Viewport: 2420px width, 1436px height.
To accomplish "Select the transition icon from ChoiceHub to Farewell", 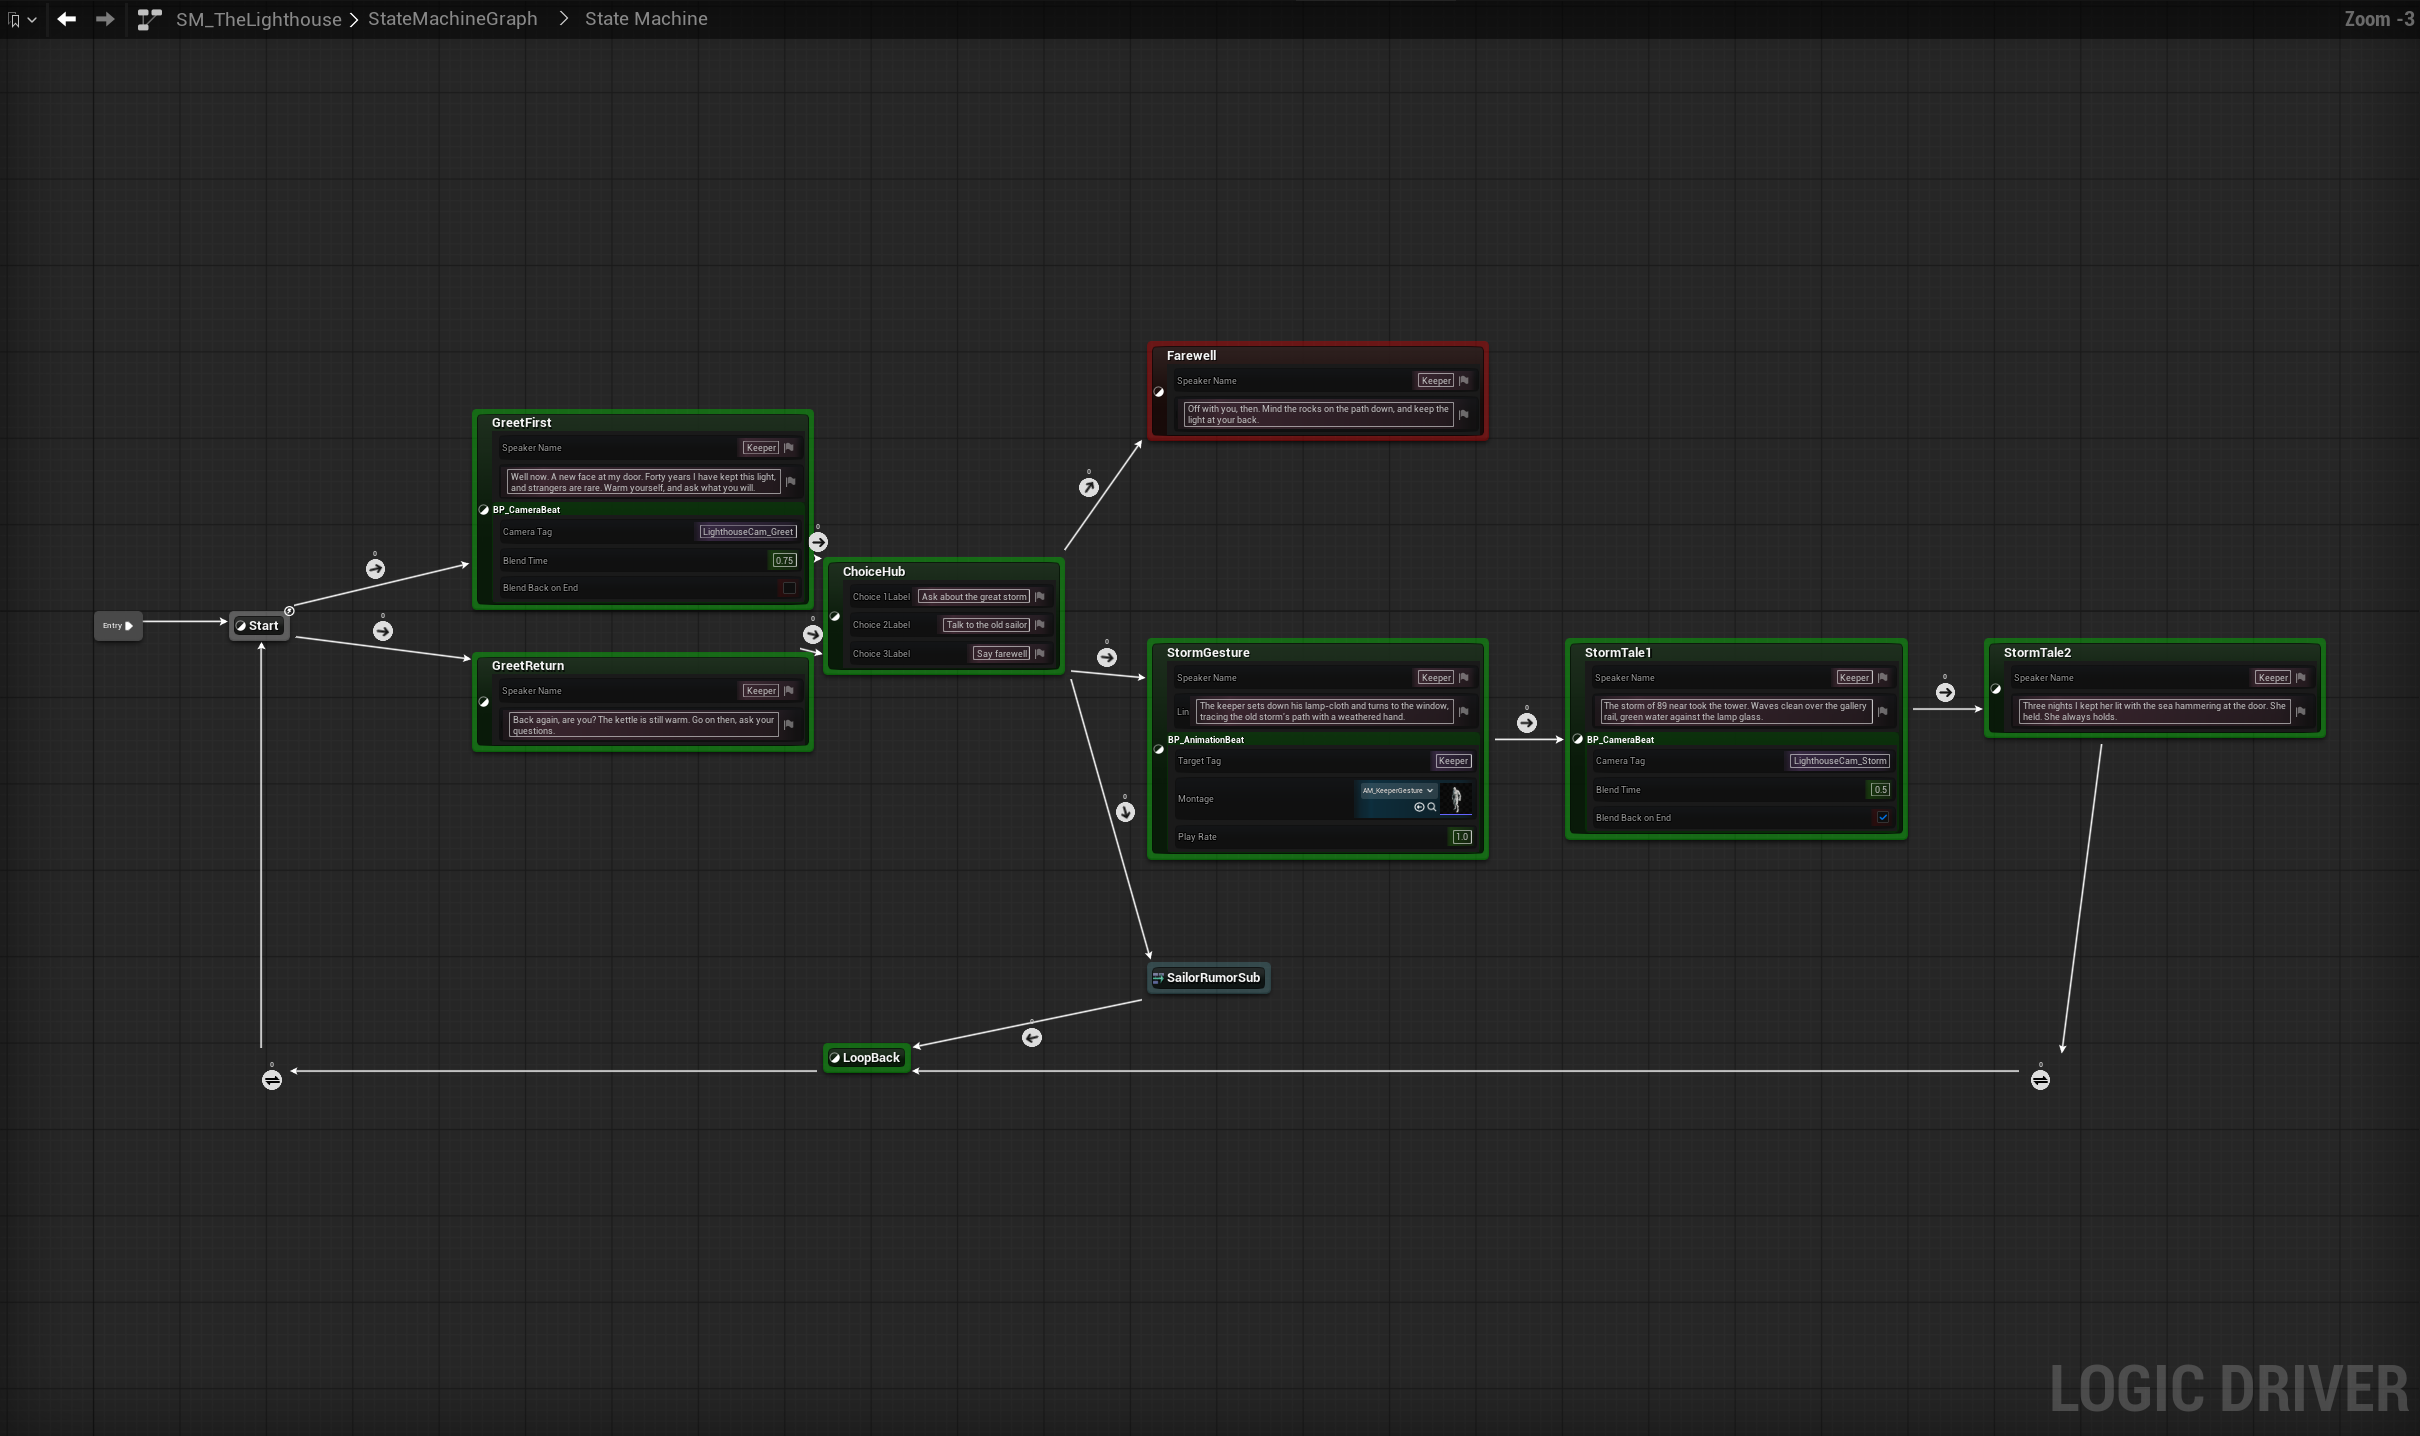I will point(1089,488).
